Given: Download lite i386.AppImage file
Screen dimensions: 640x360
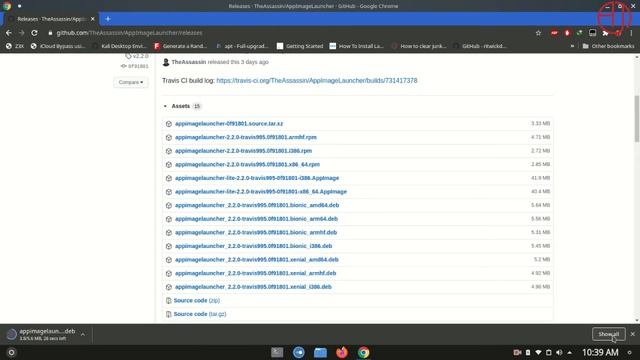Looking at the screenshot, I should (257, 178).
